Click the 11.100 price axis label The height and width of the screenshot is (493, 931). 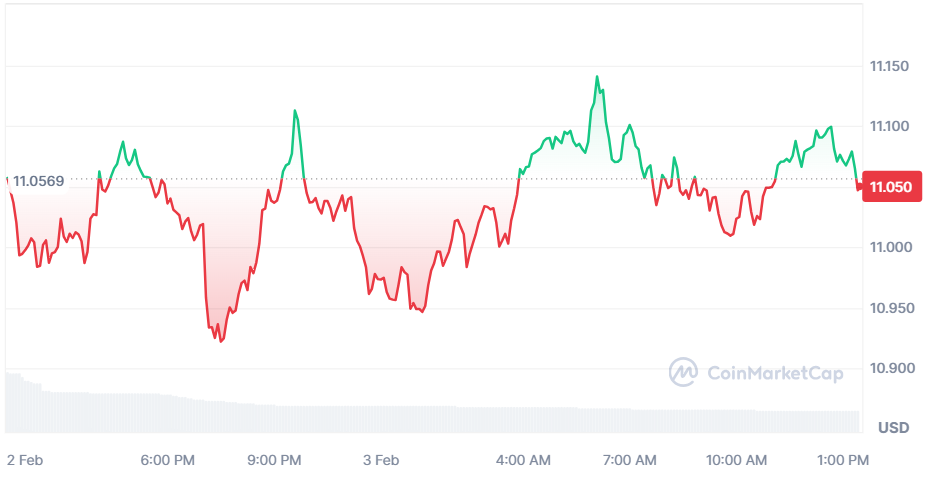click(889, 126)
